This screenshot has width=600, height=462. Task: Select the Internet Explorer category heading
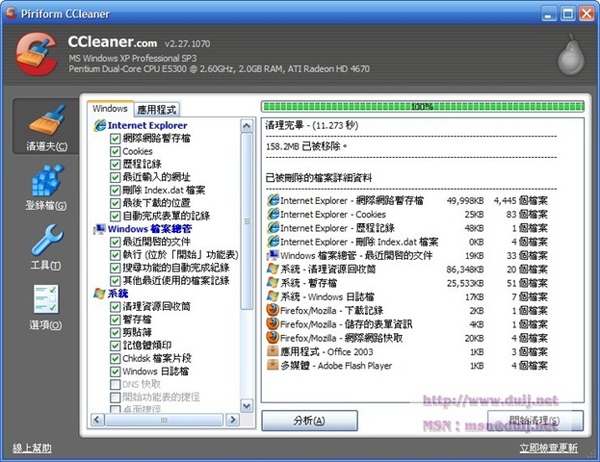tap(147, 126)
